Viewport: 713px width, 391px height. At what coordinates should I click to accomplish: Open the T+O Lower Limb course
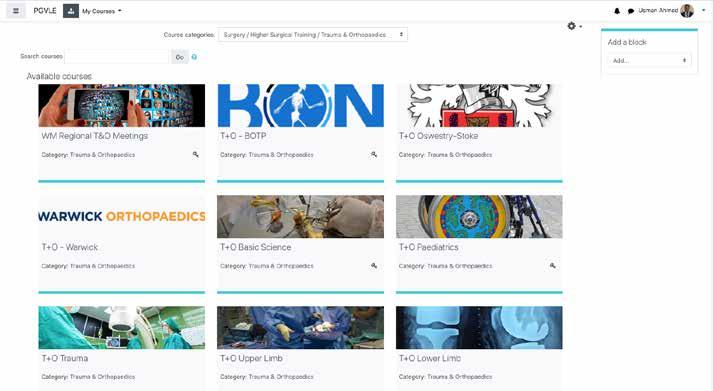pos(430,358)
